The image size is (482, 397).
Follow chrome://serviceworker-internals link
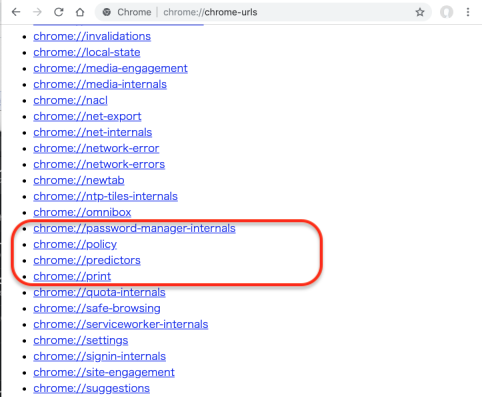coord(121,324)
